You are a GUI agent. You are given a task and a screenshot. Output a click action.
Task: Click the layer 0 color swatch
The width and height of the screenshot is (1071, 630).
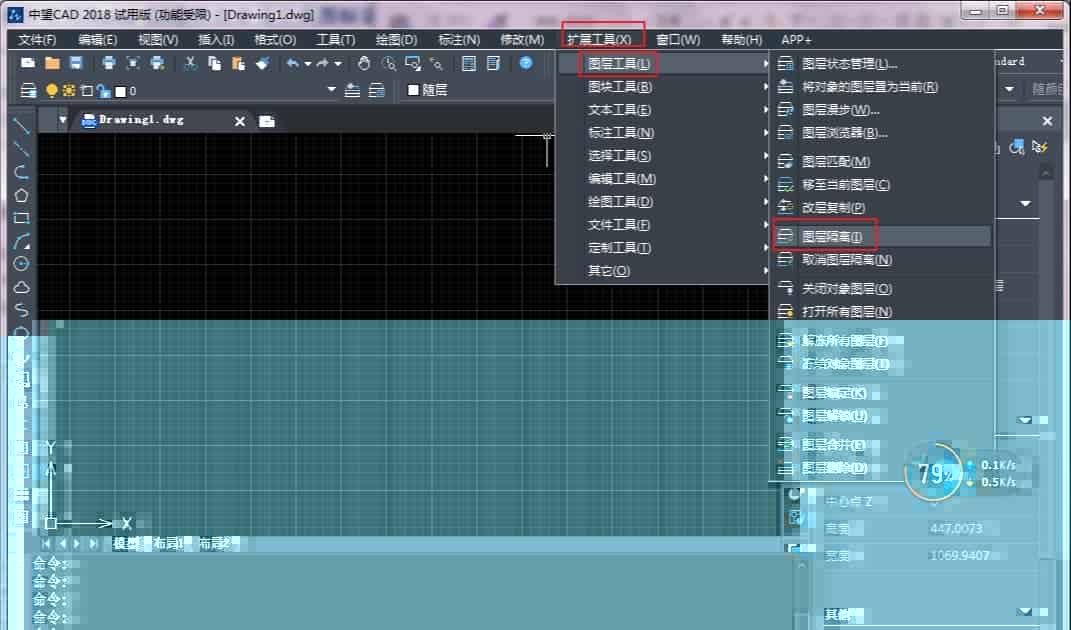coord(120,92)
